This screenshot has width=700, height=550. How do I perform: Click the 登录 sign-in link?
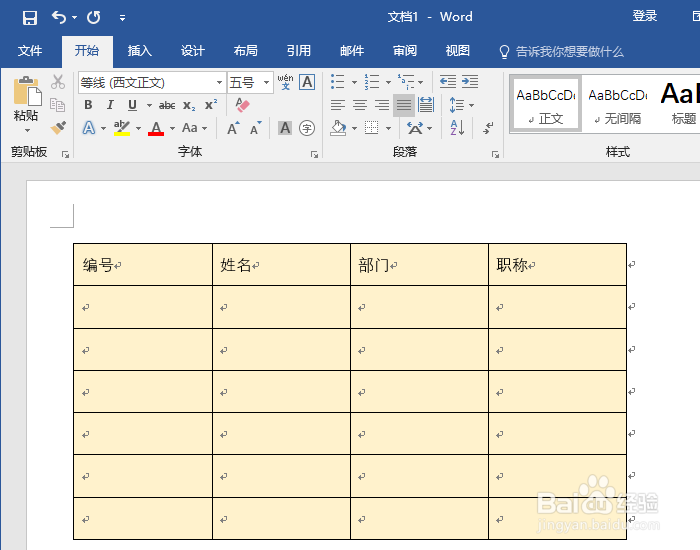(x=645, y=17)
